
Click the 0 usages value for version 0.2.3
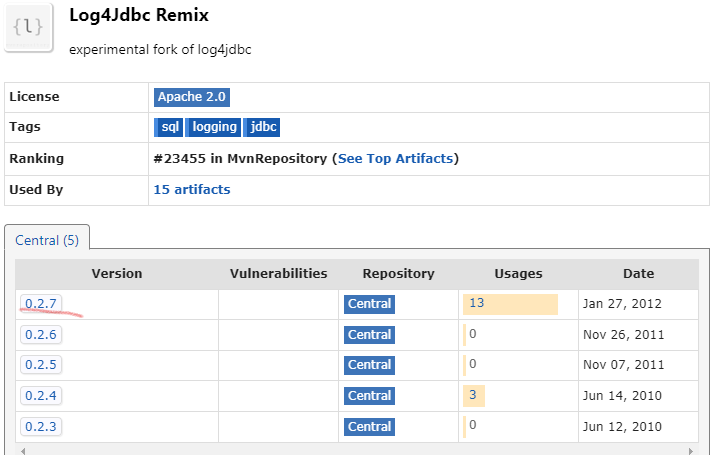[x=473, y=425]
